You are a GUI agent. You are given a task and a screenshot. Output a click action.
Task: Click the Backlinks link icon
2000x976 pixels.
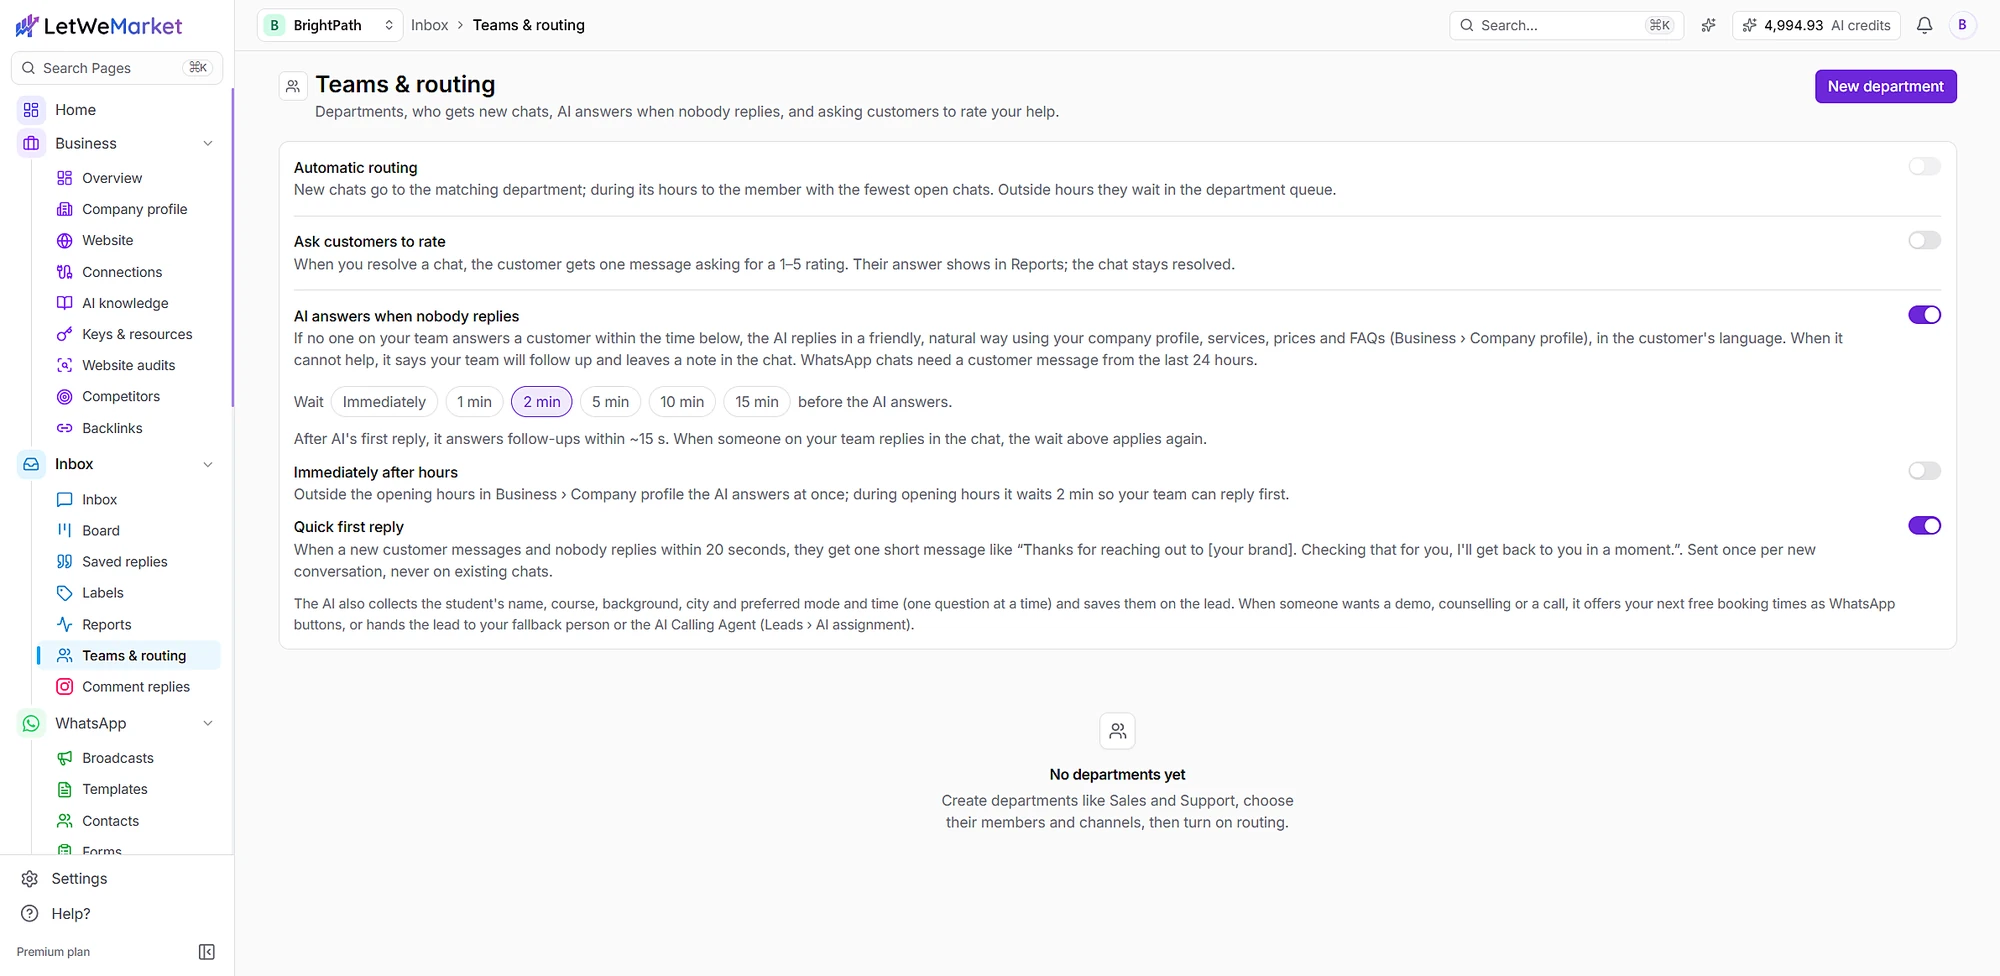click(65, 428)
